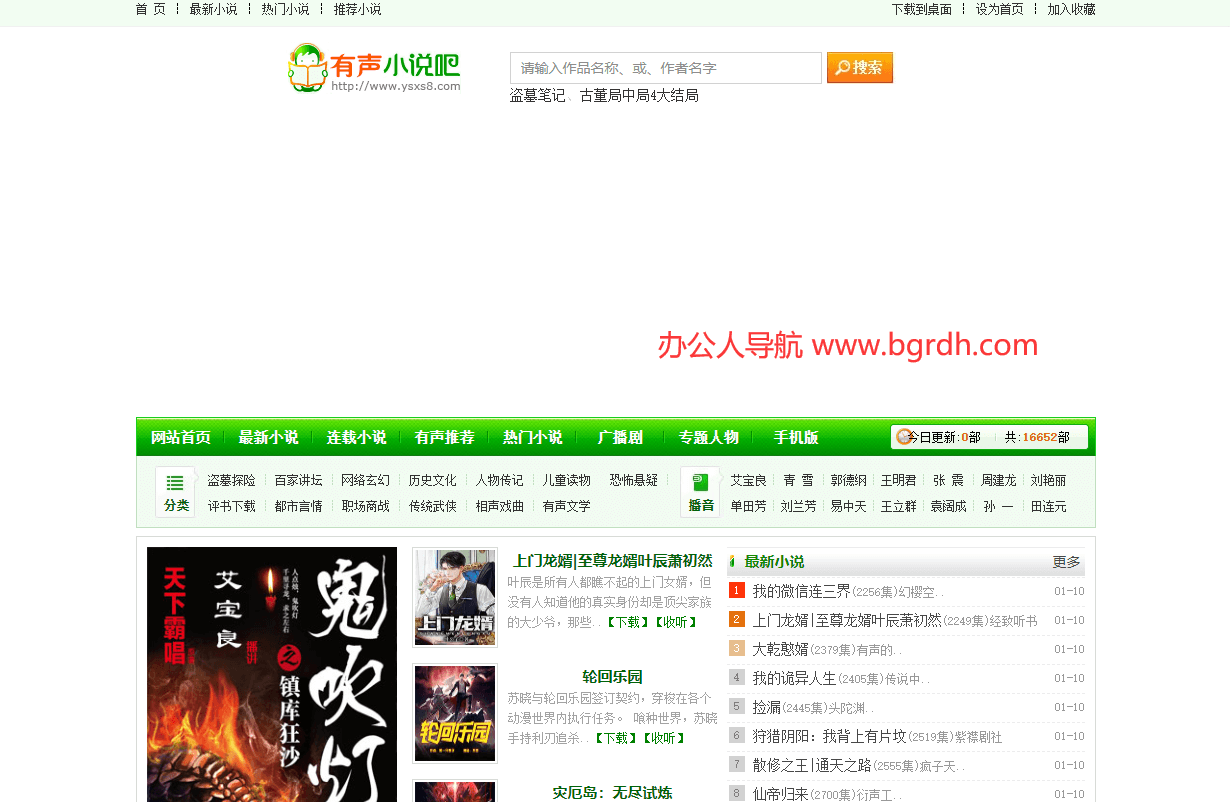The width and height of the screenshot is (1230, 802).
Task: Click the 【下载】 link for 轮回乐园
Action: pos(615,738)
